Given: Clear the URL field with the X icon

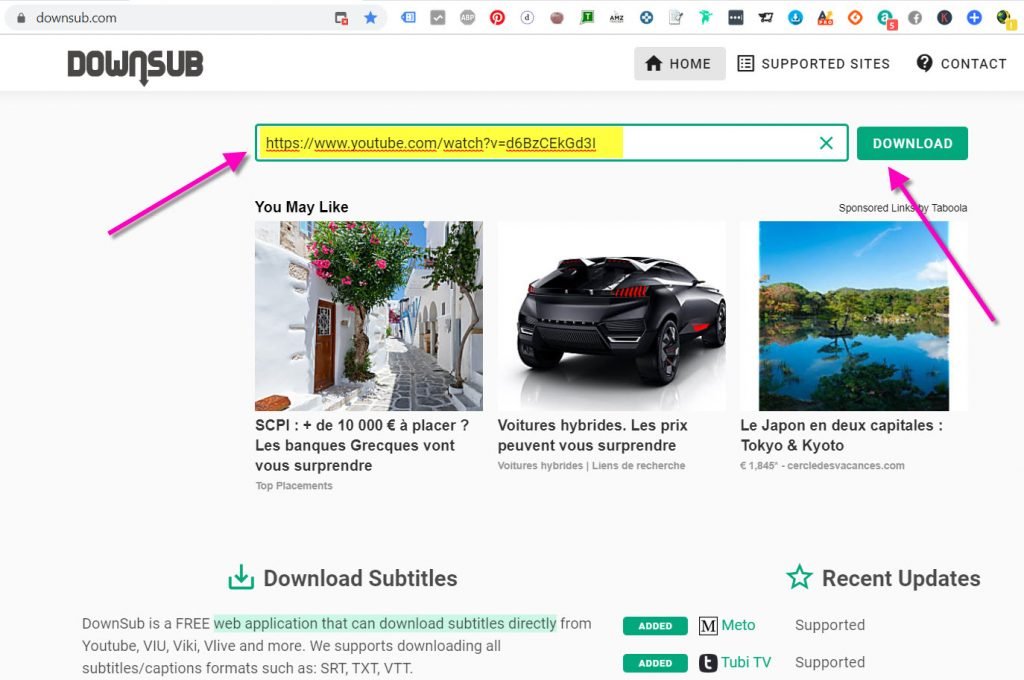Looking at the screenshot, I should [x=826, y=143].
